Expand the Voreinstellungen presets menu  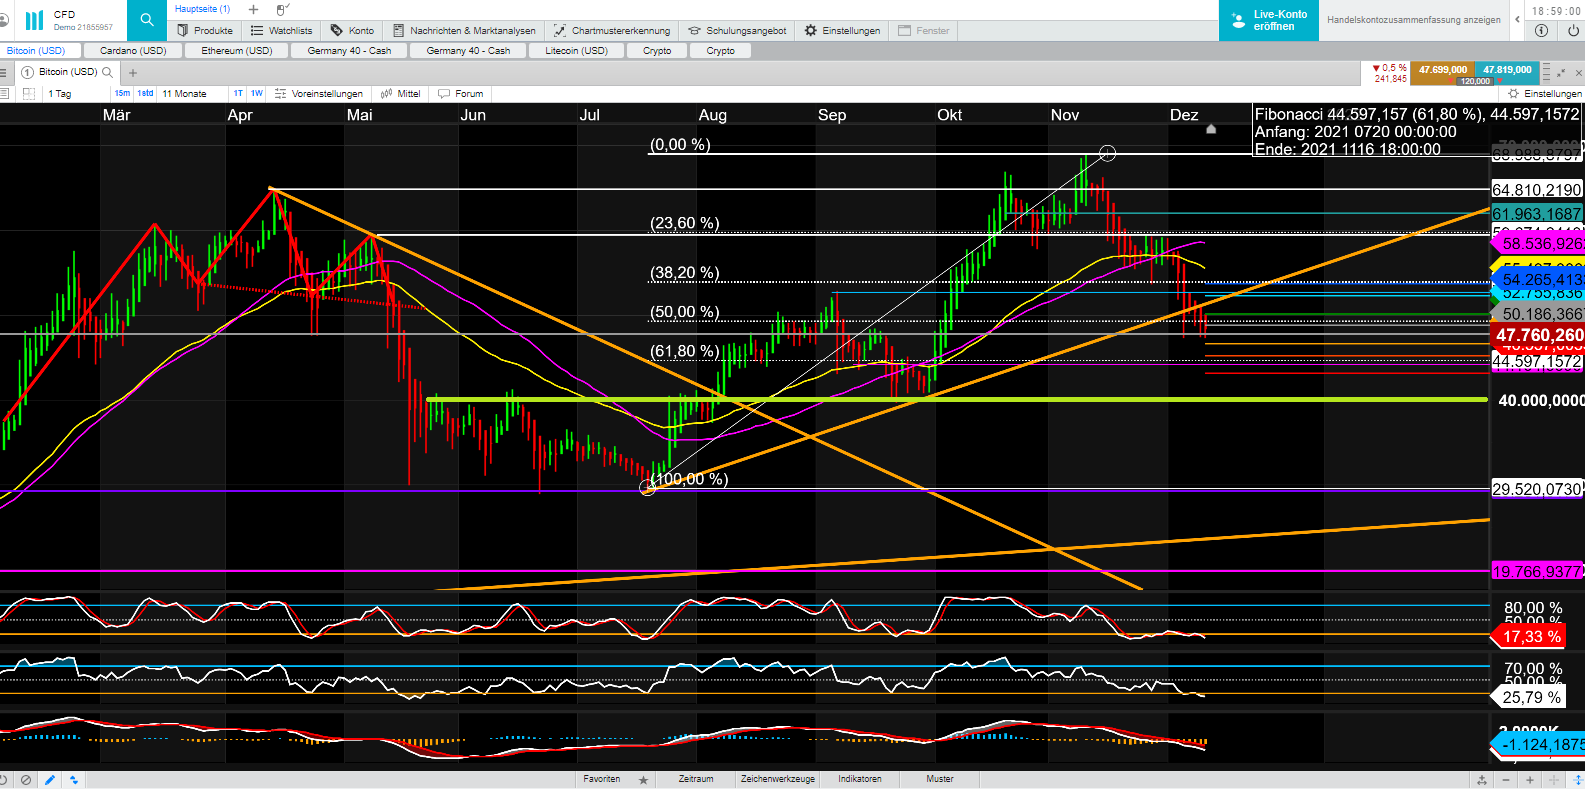pos(319,94)
